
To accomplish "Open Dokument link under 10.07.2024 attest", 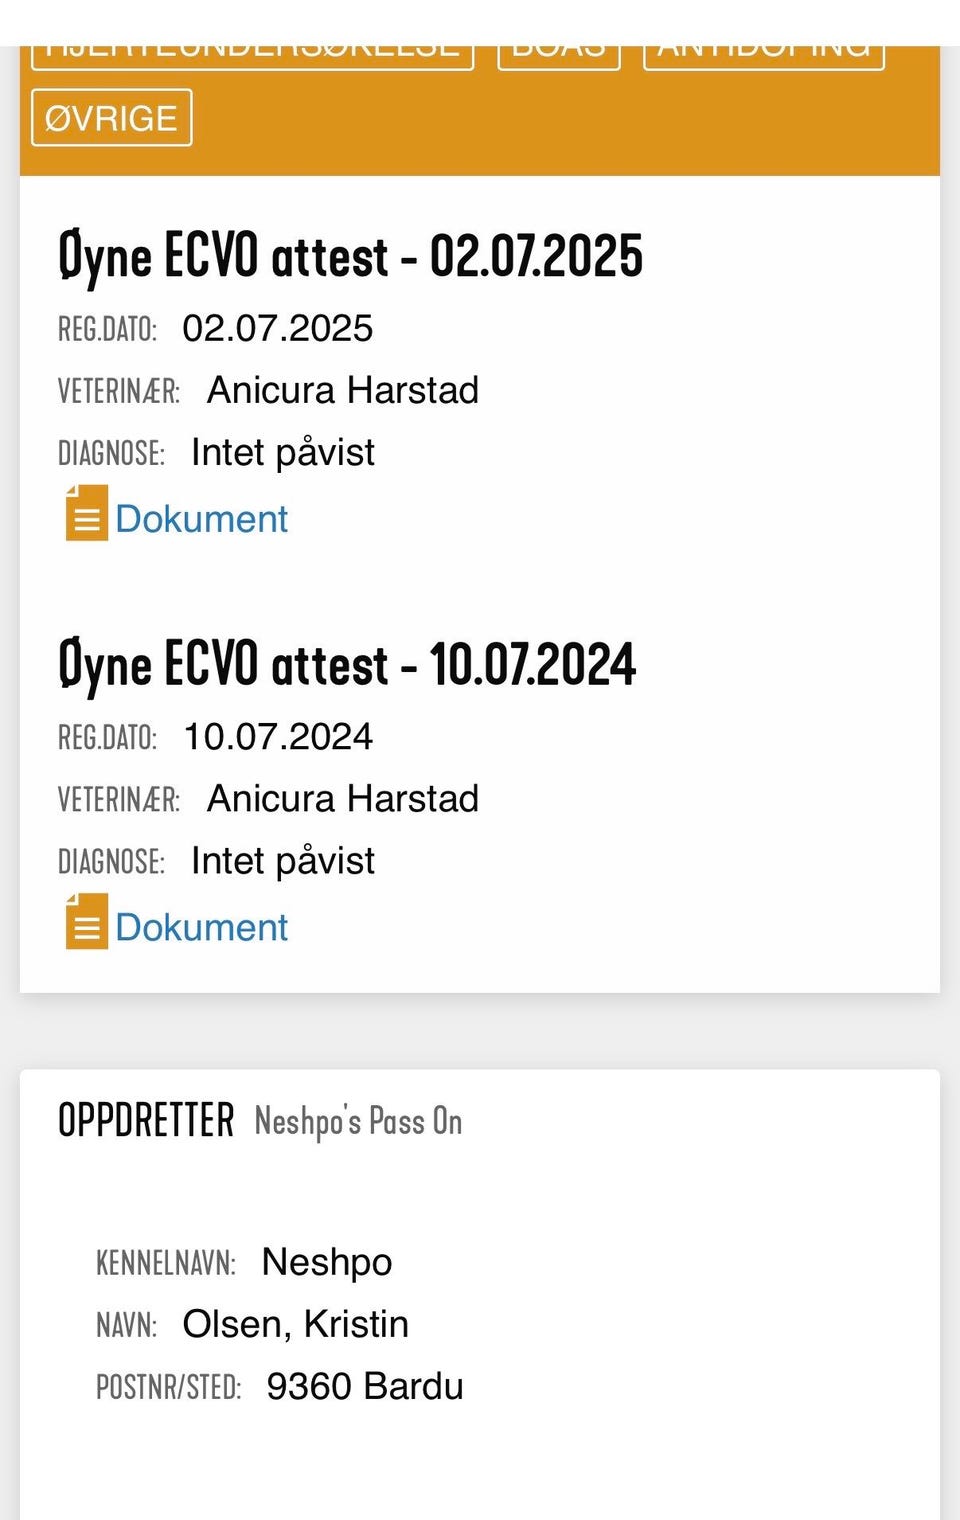I will (201, 927).
